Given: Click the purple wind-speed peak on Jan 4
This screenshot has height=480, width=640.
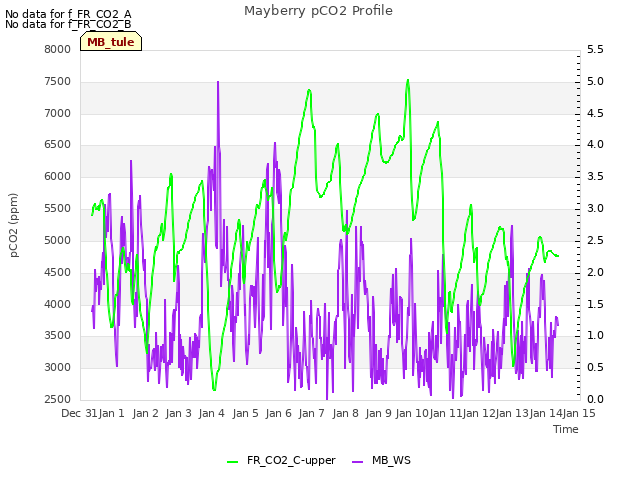Looking at the screenshot, I should (218, 83).
